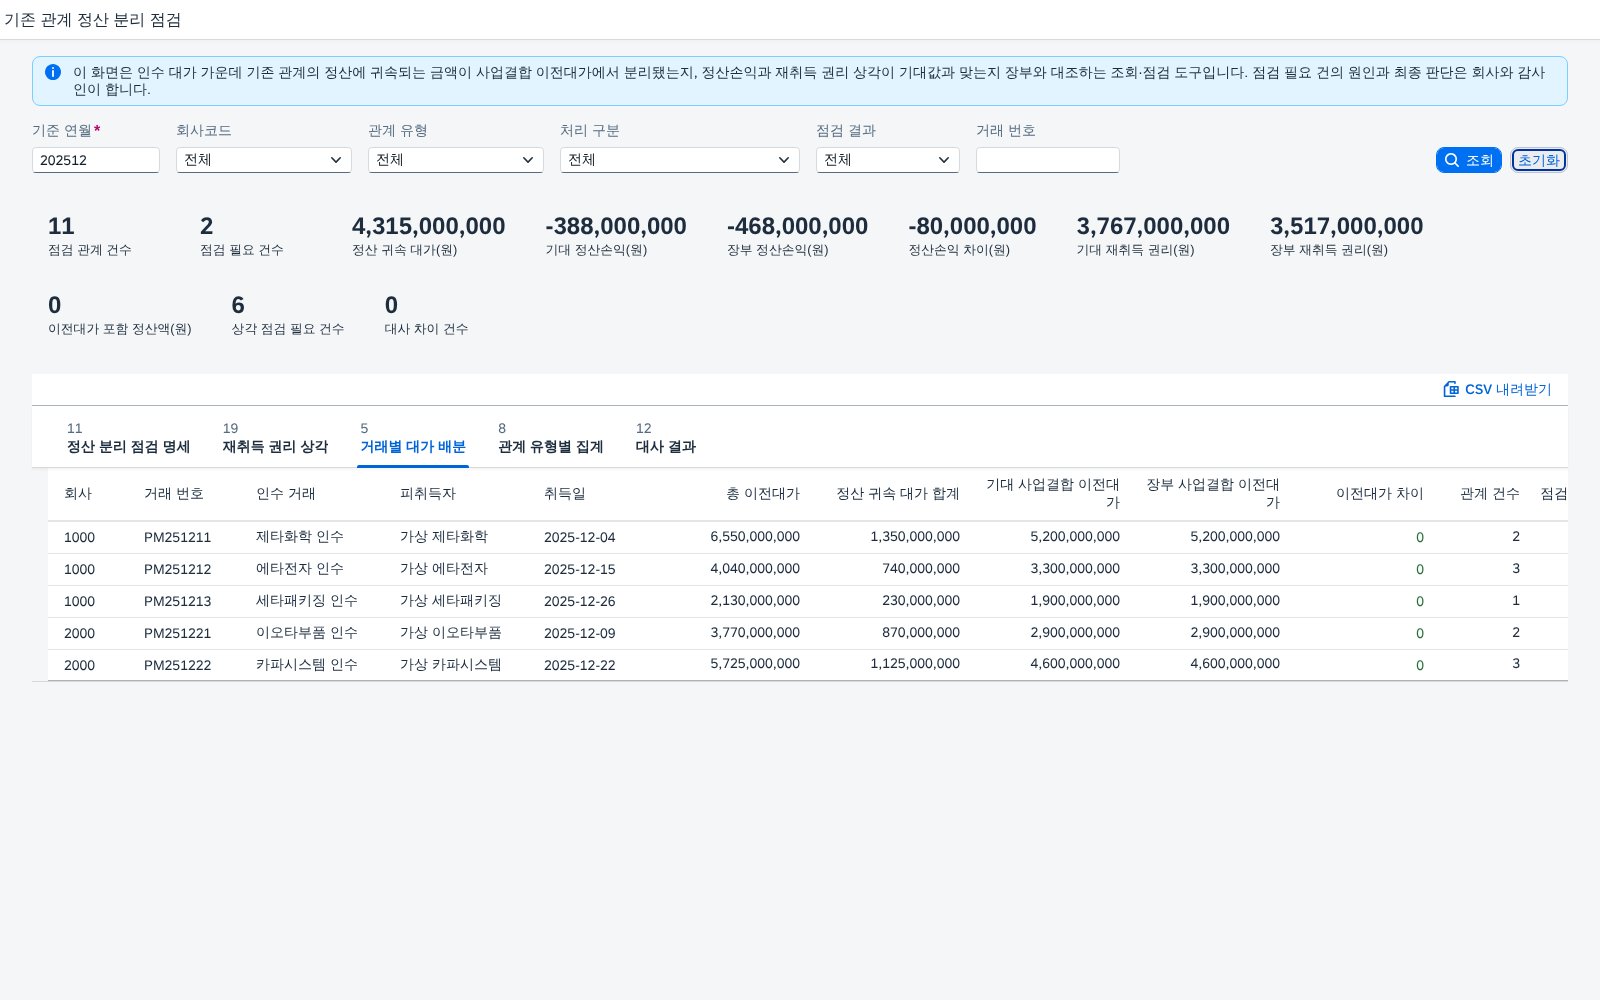The image size is (1600, 1000).
Task: Click the blue info icon in banner
Action: point(53,72)
